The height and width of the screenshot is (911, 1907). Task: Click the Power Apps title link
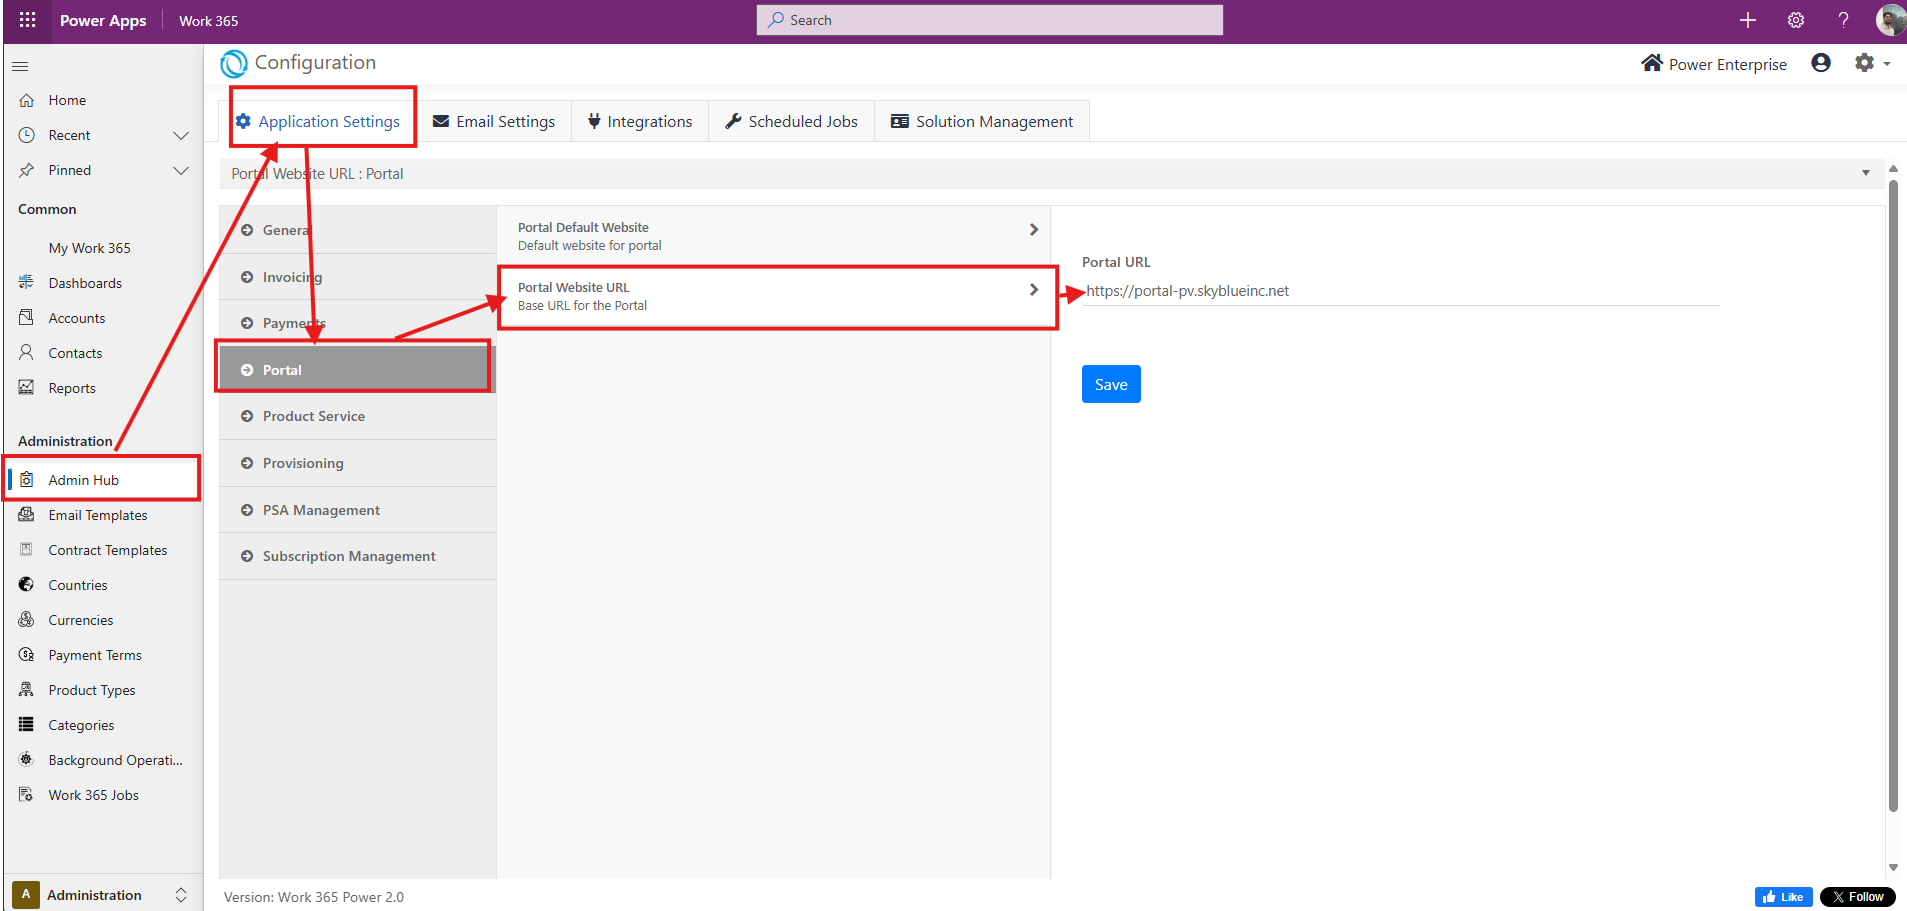click(103, 20)
